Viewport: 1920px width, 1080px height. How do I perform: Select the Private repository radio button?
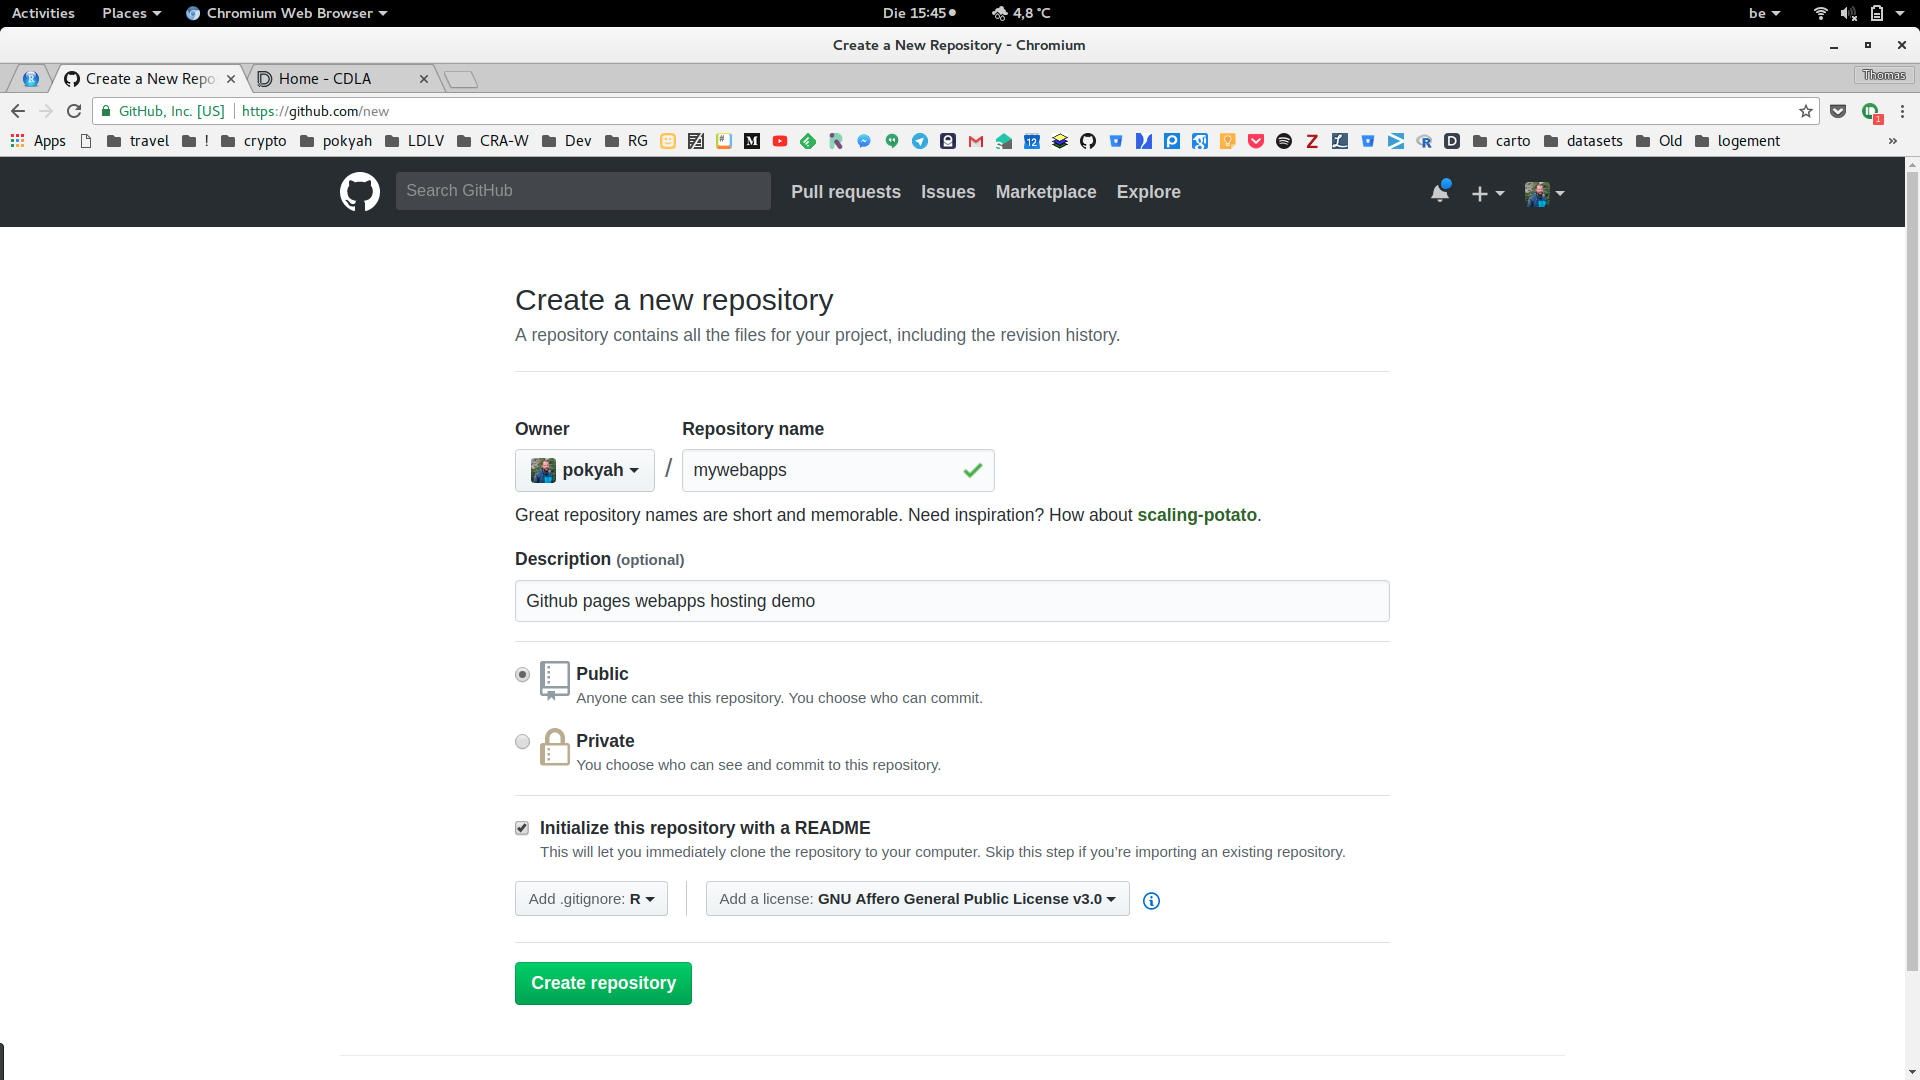coord(522,740)
